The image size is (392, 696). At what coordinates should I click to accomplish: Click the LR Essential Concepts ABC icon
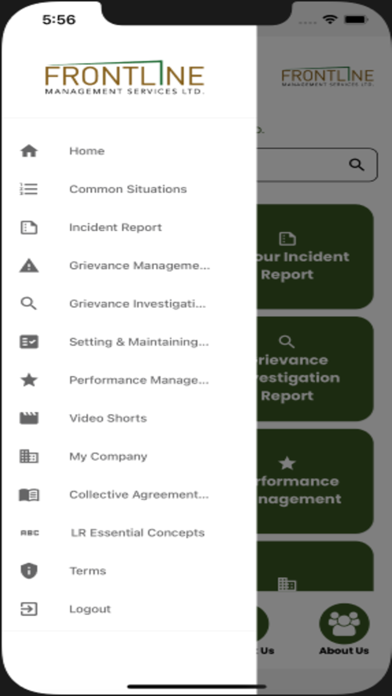pos(30,533)
